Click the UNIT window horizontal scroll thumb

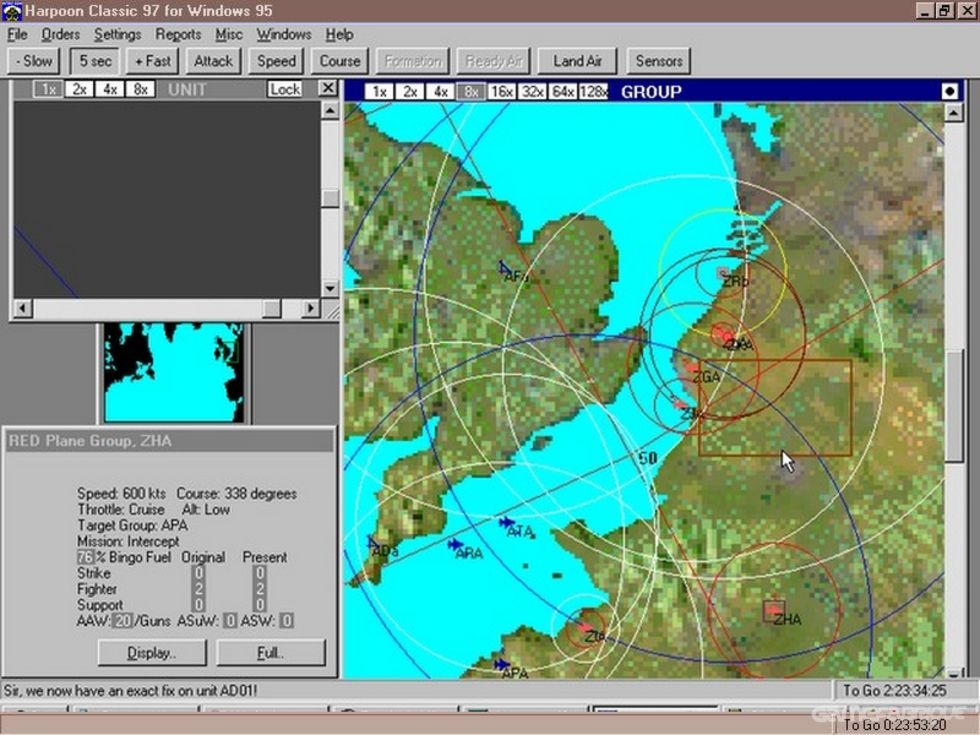click(x=272, y=308)
